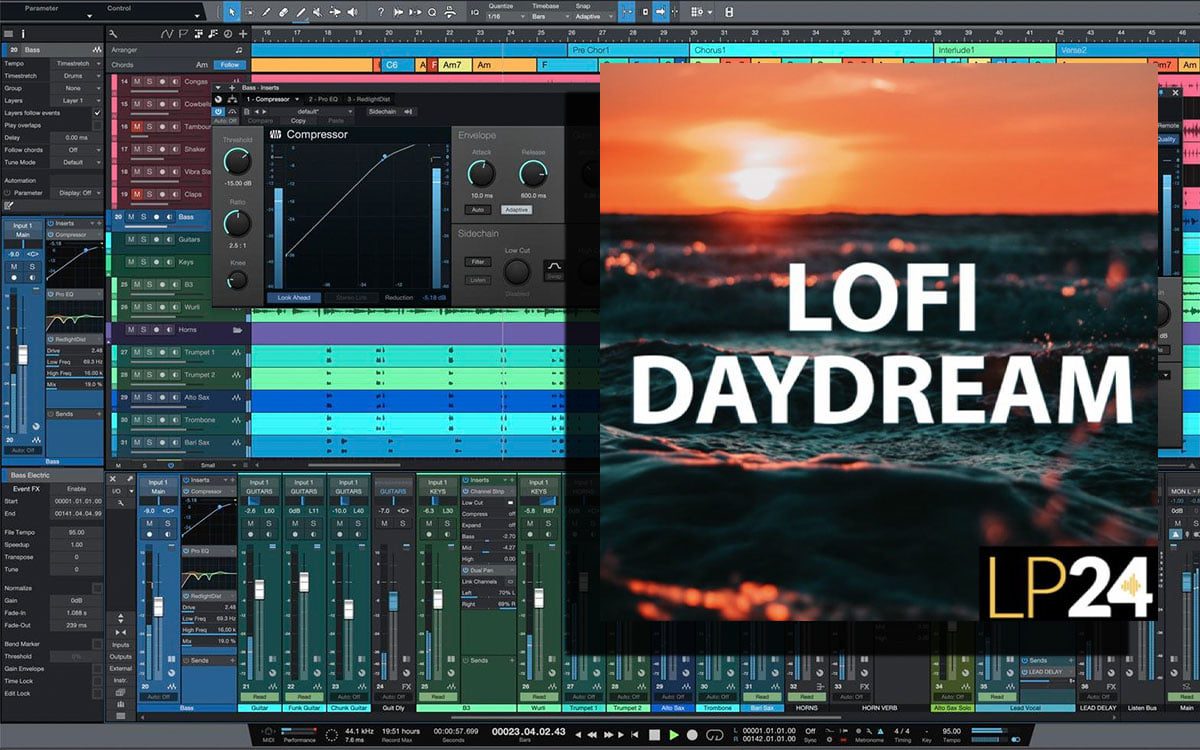1200x750 pixels.
Task: Click the record button in transport
Action: 692,735
